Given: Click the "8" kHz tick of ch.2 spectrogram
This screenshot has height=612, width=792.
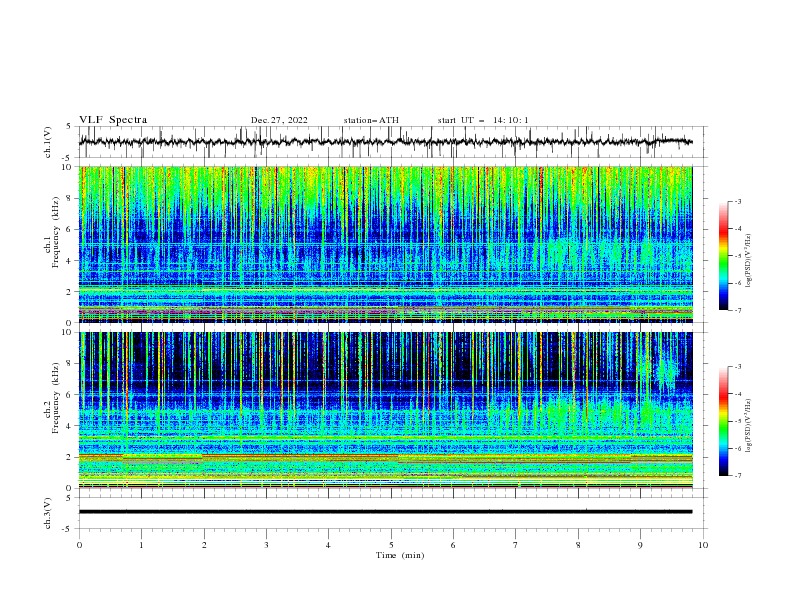Looking at the screenshot, I should pos(70,363).
